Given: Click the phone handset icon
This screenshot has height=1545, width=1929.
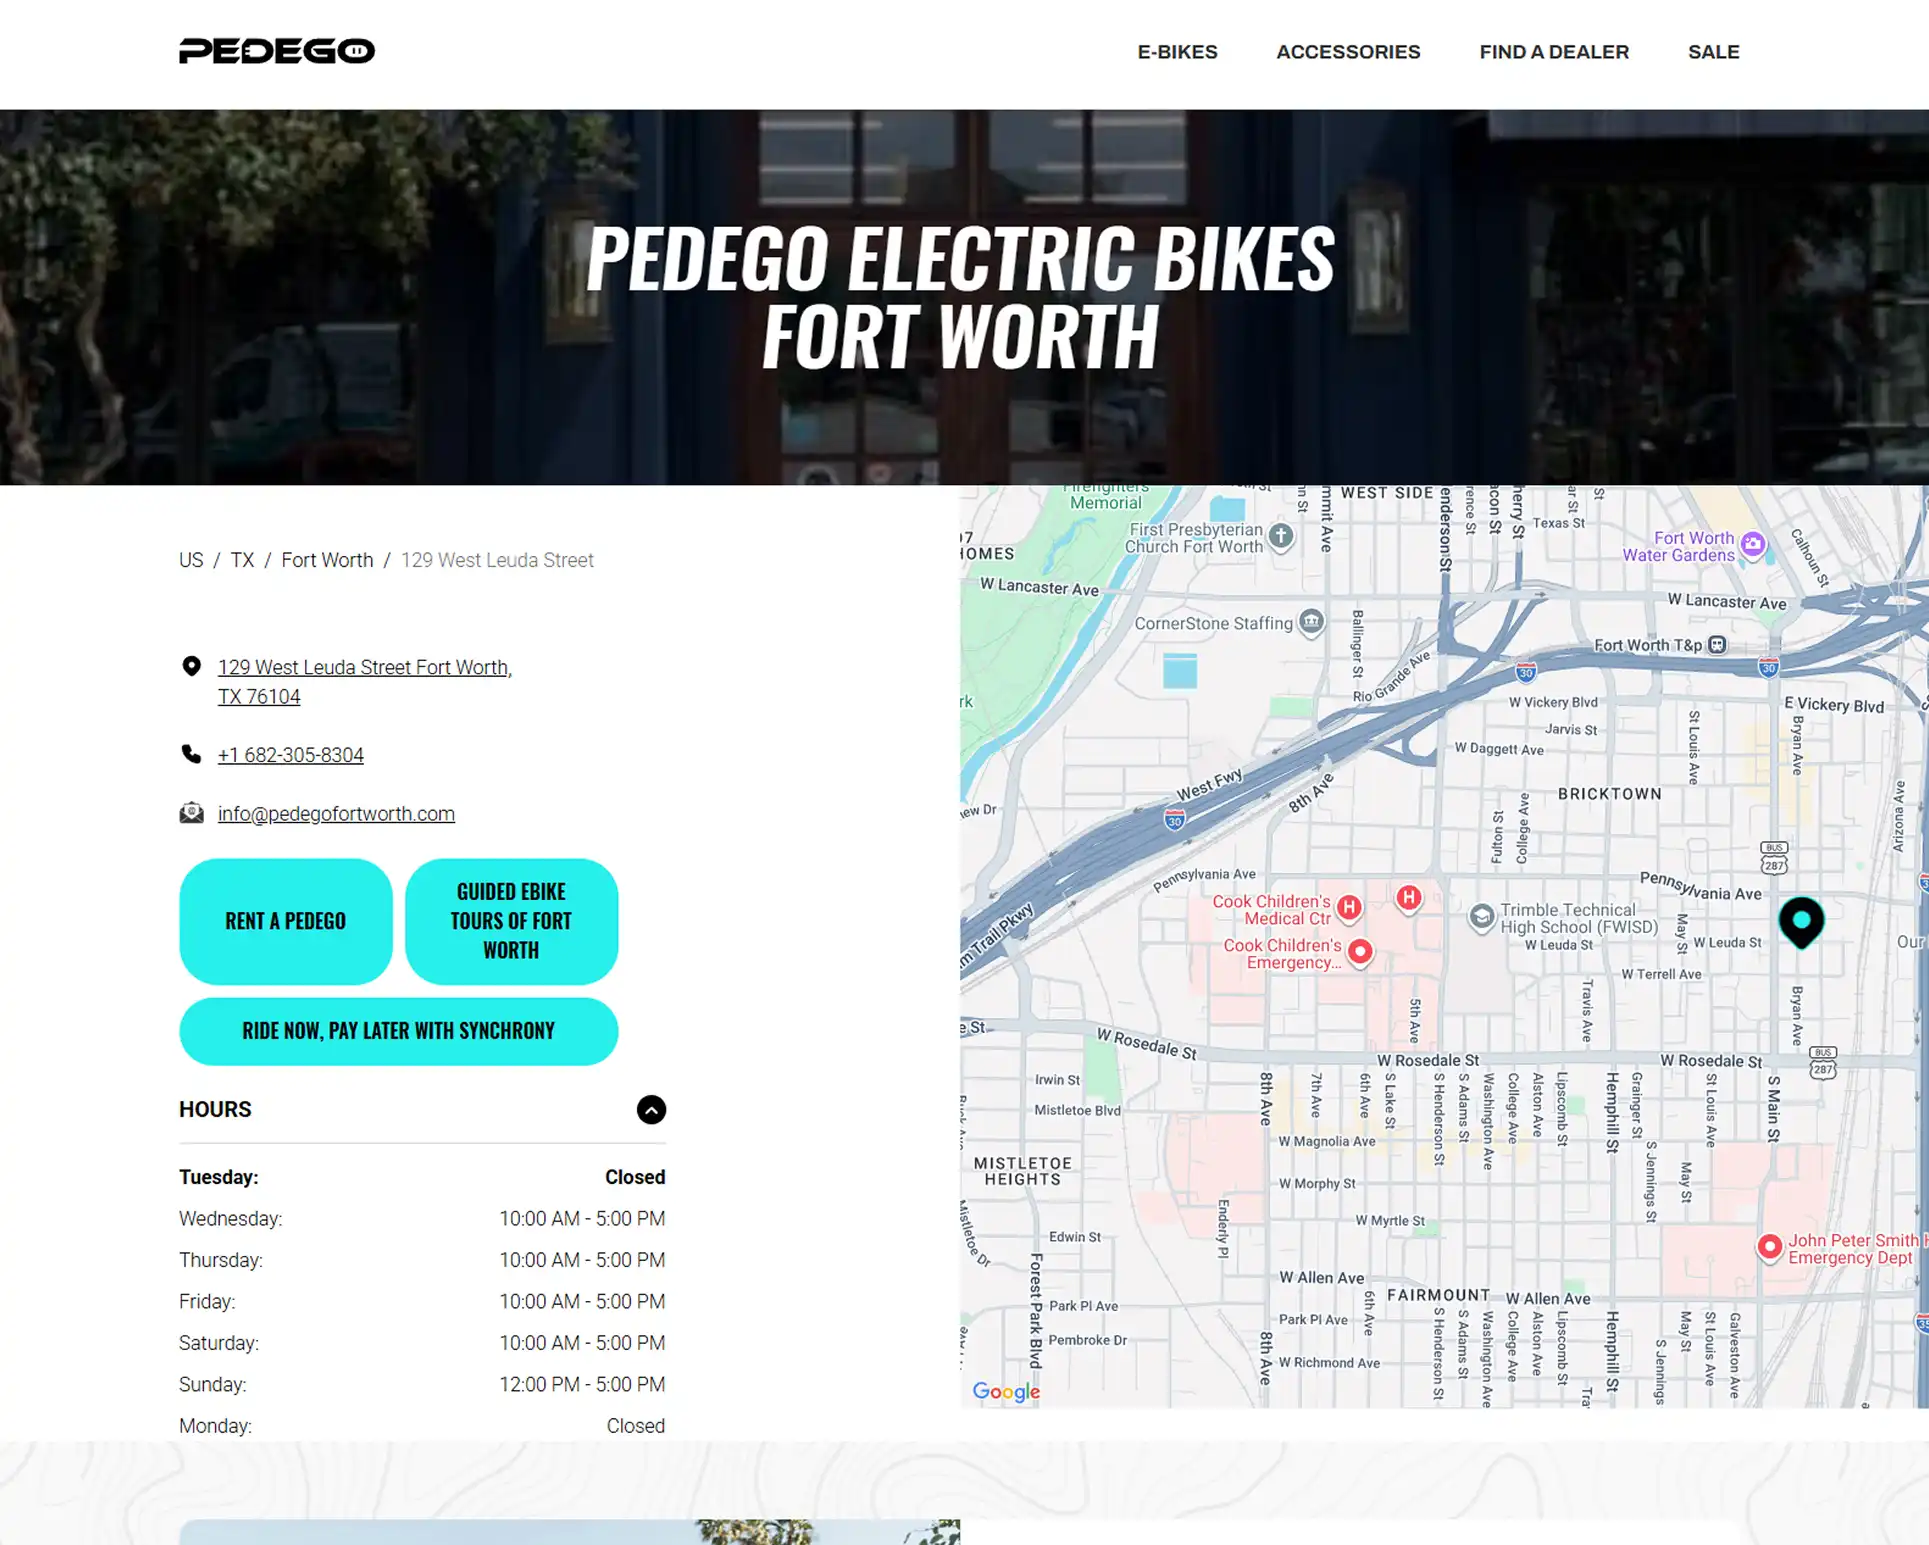Looking at the screenshot, I should (191, 754).
